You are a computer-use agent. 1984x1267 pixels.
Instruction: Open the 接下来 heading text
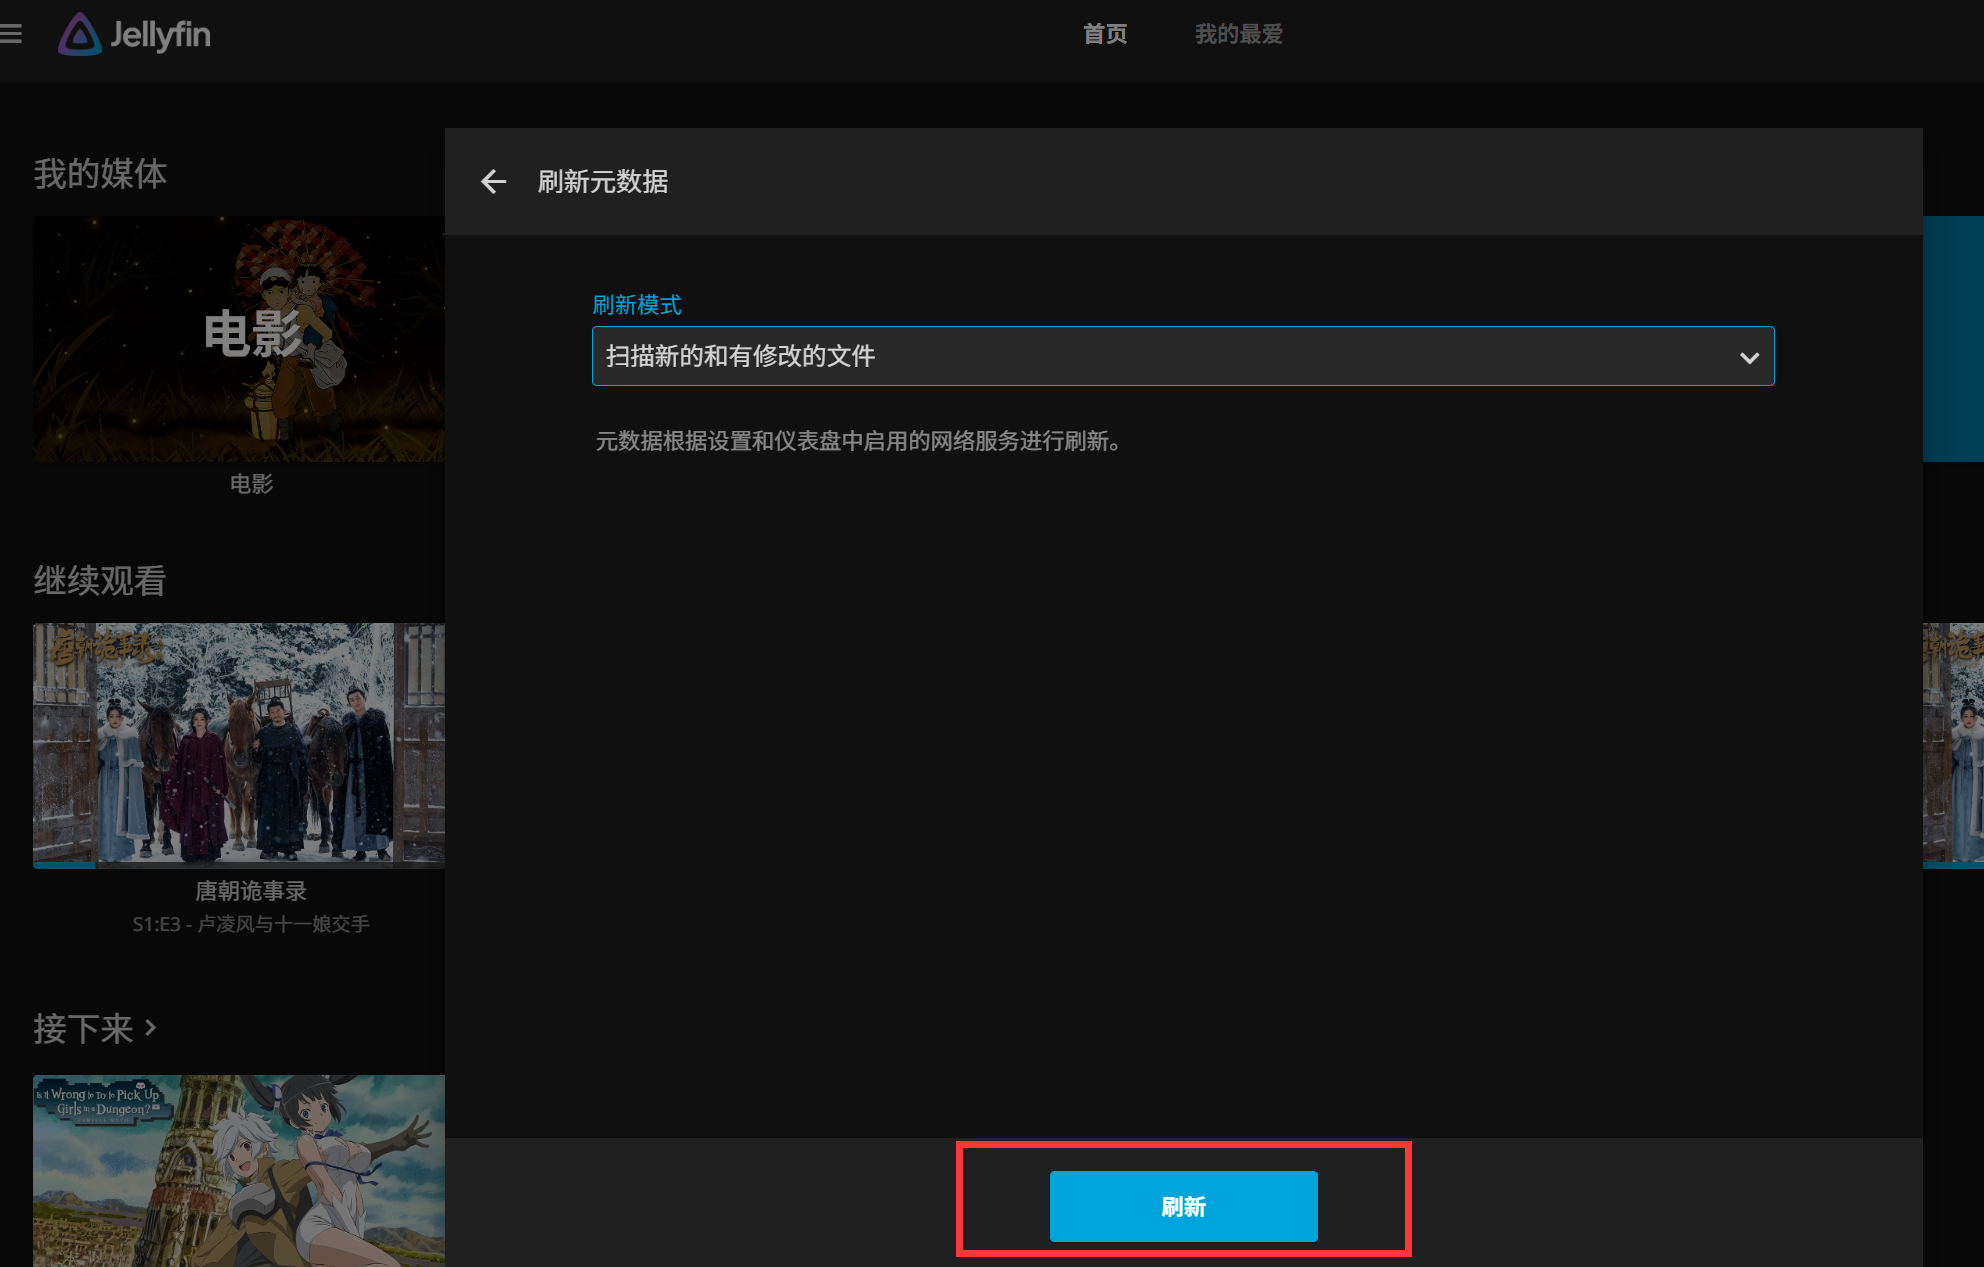83,1028
